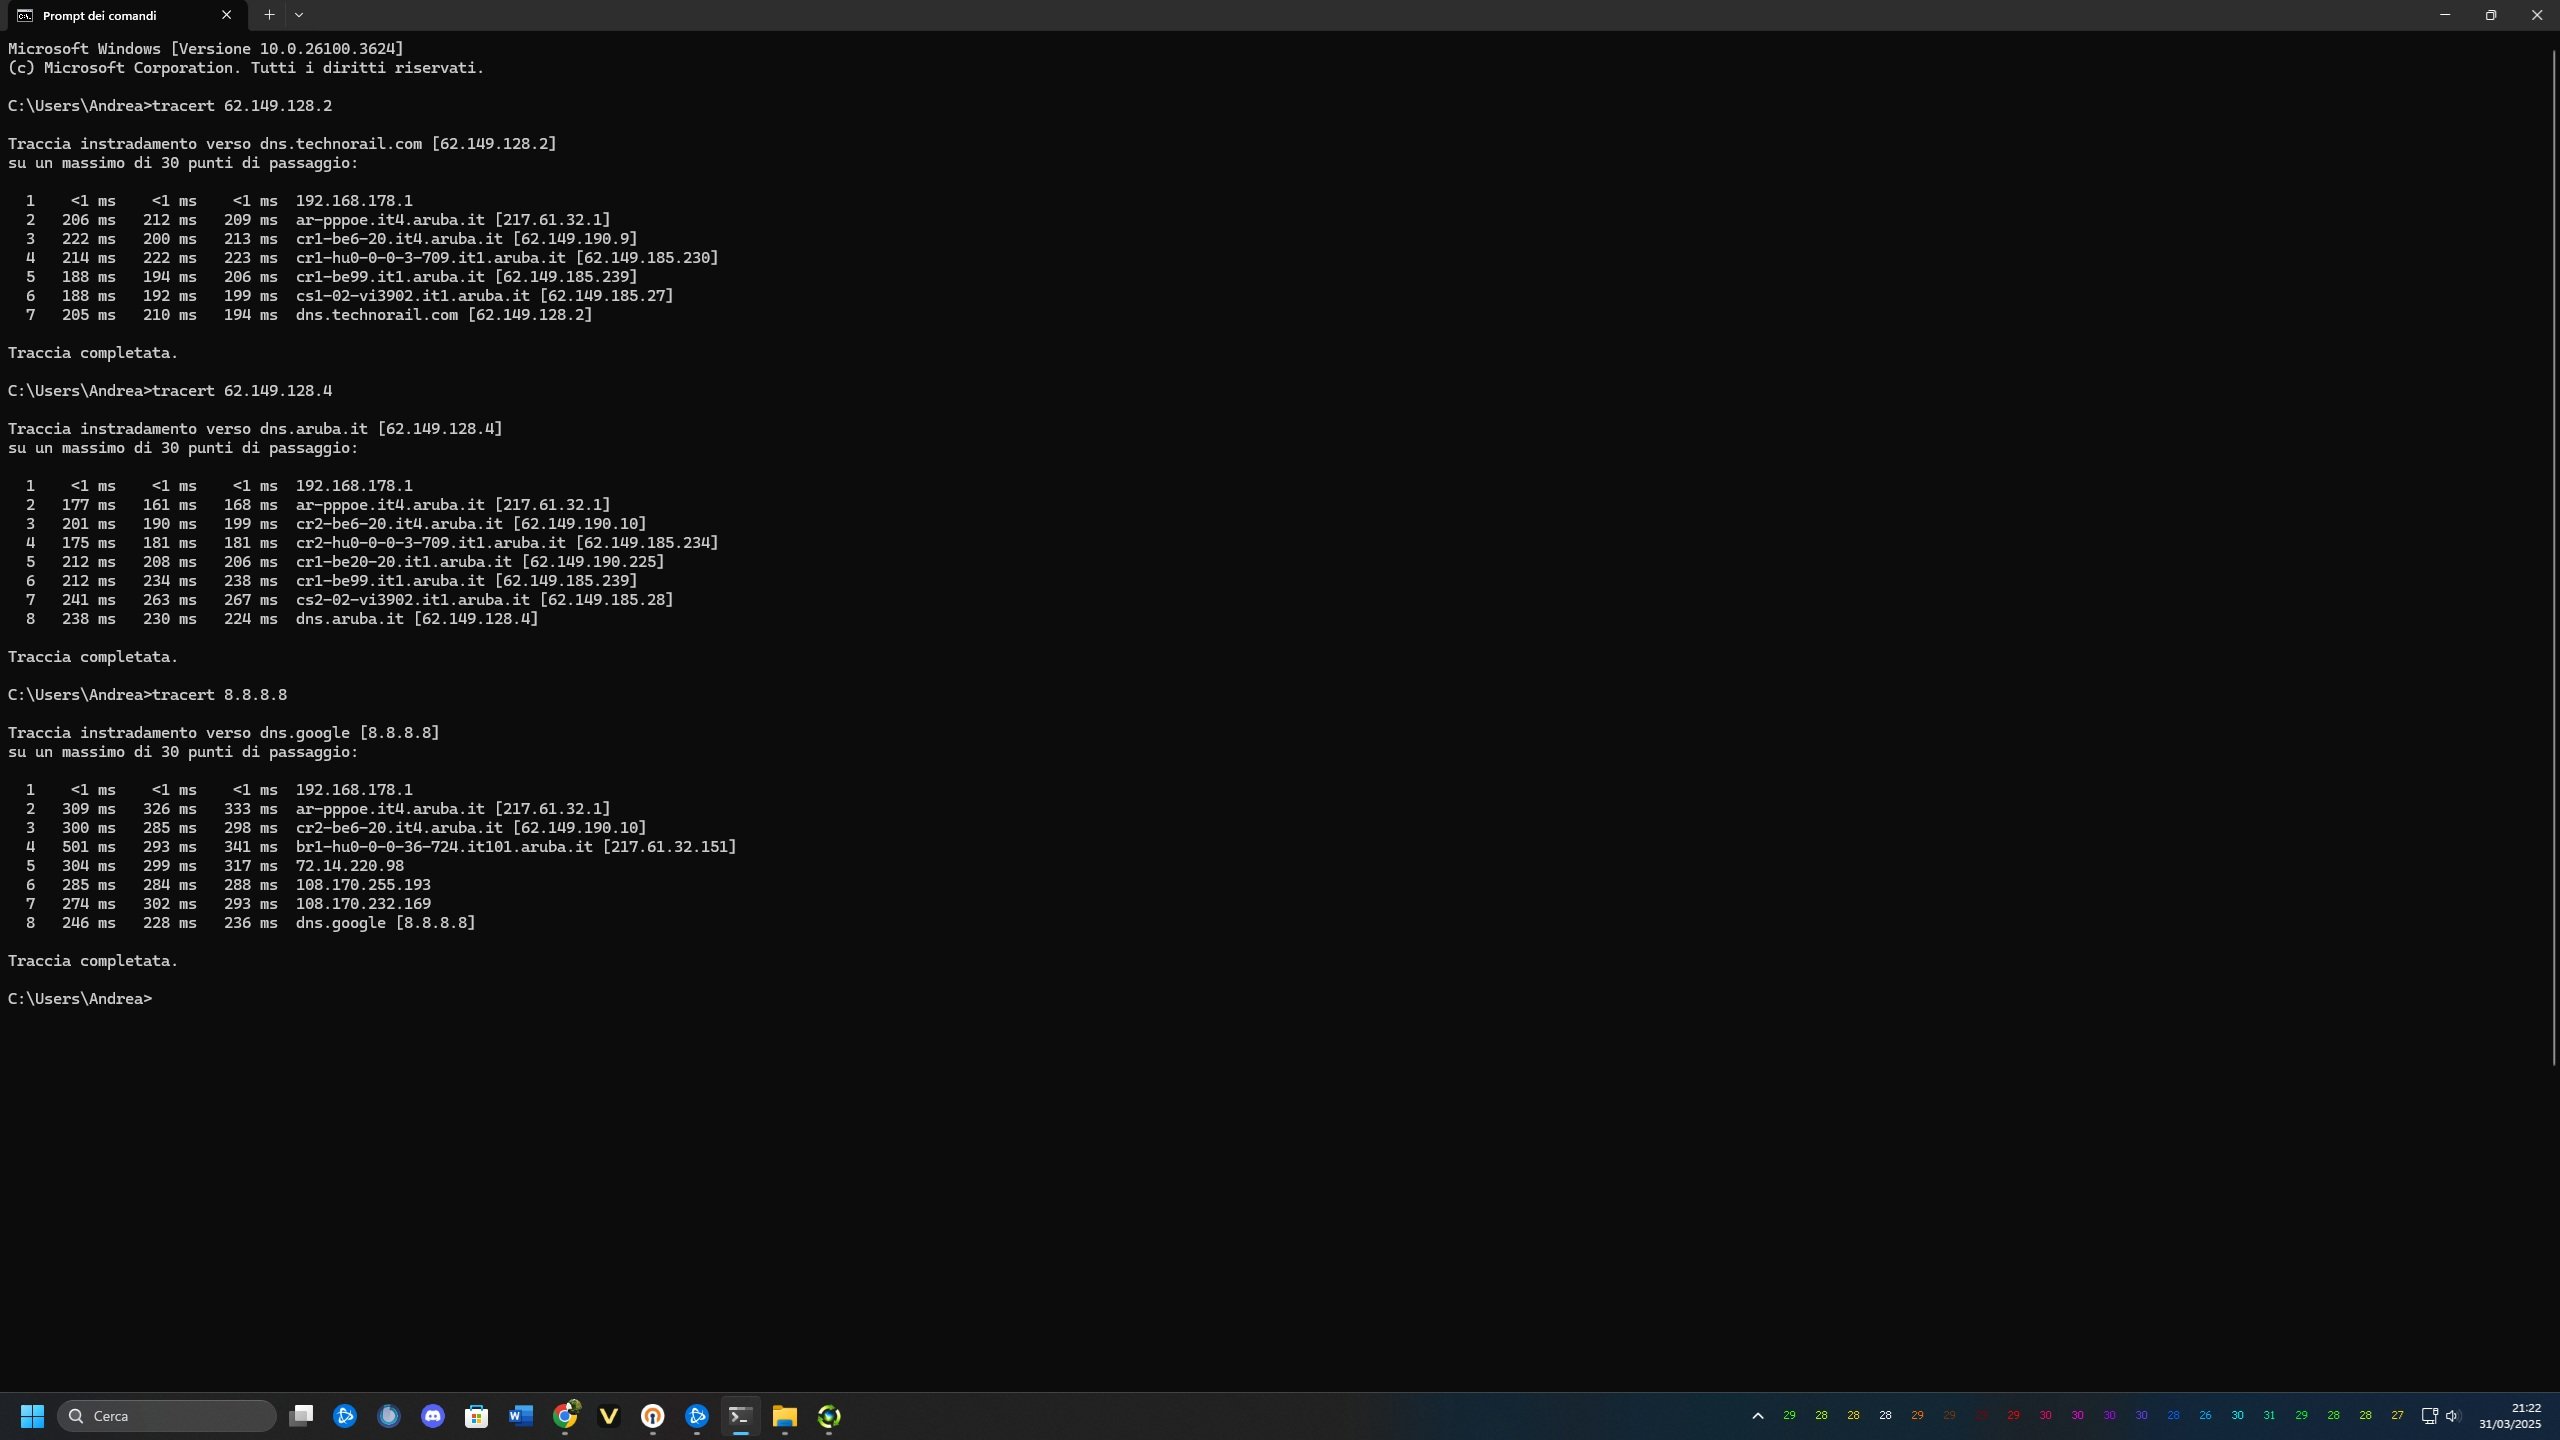This screenshot has height=1440, width=2560.
Task: Open a new terminal tab with plus button
Action: [269, 15]
